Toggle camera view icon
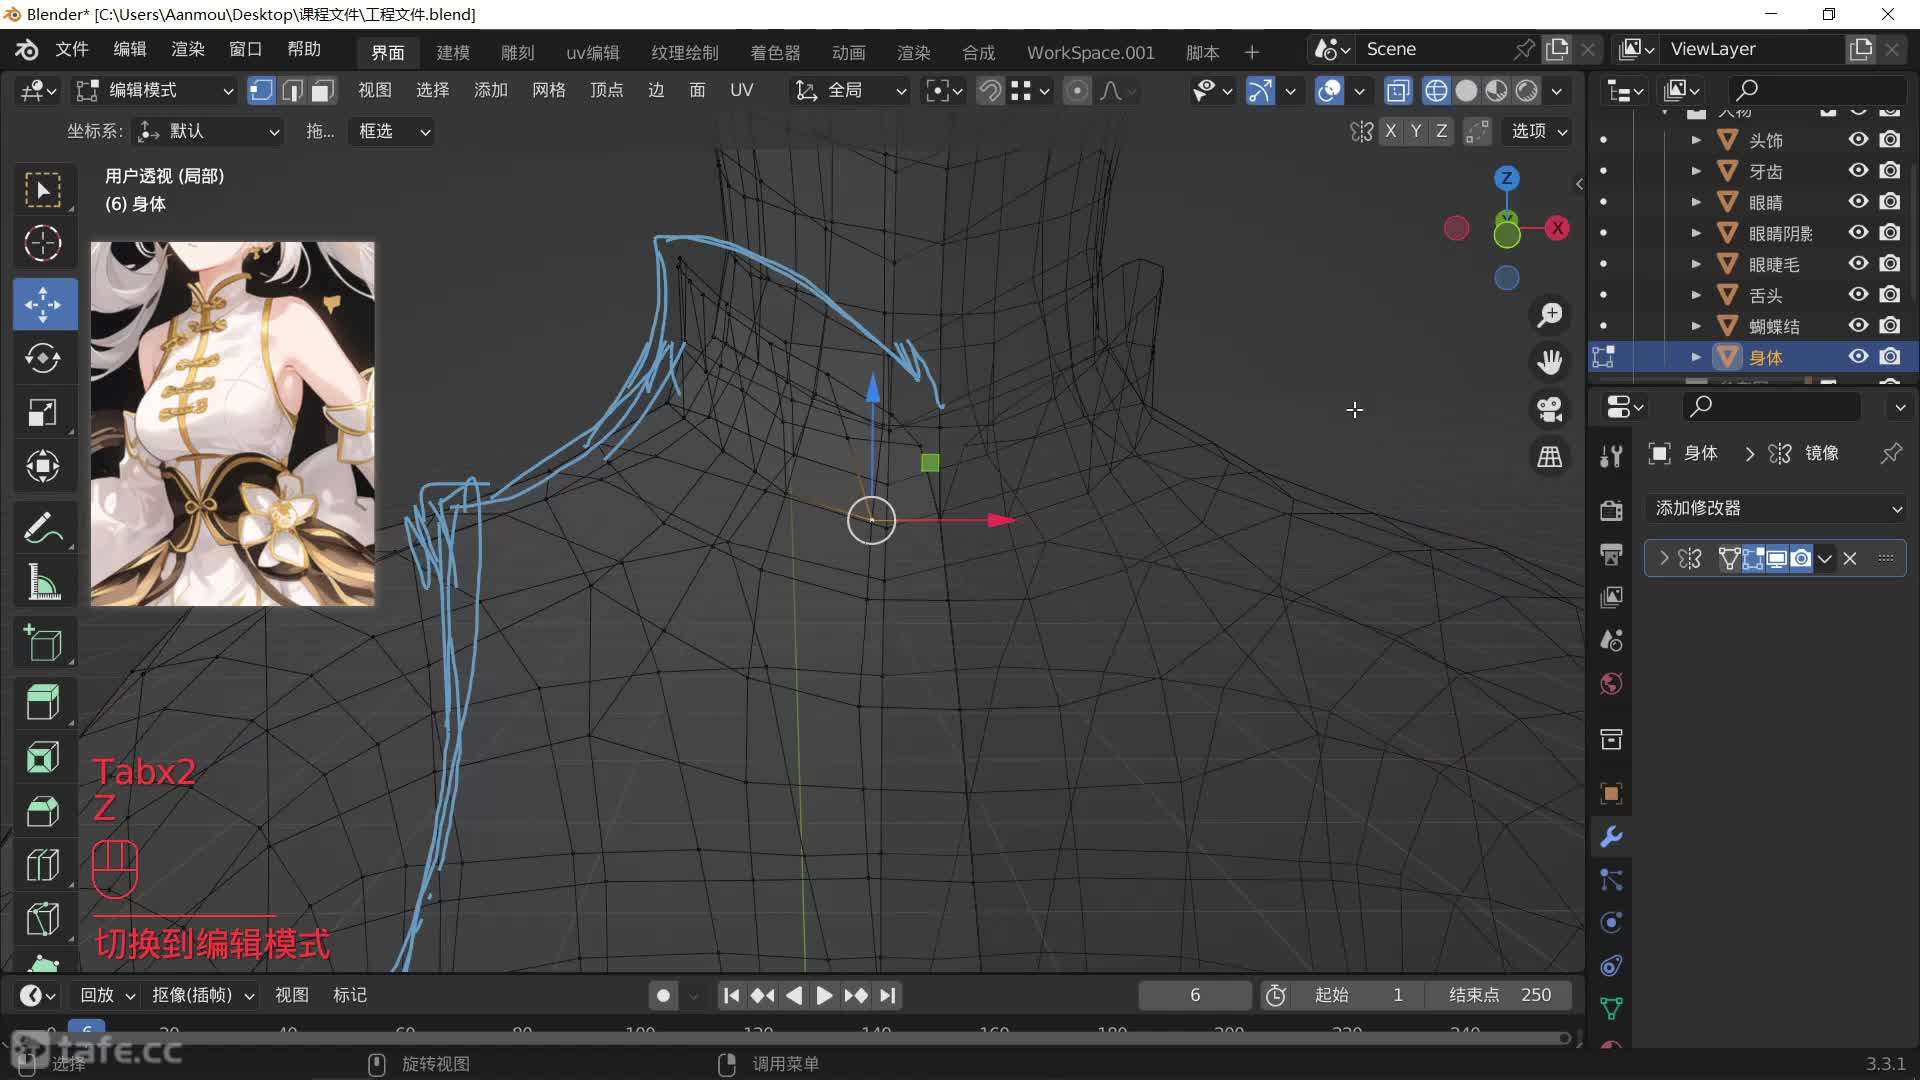 [x=1550, y=409]
